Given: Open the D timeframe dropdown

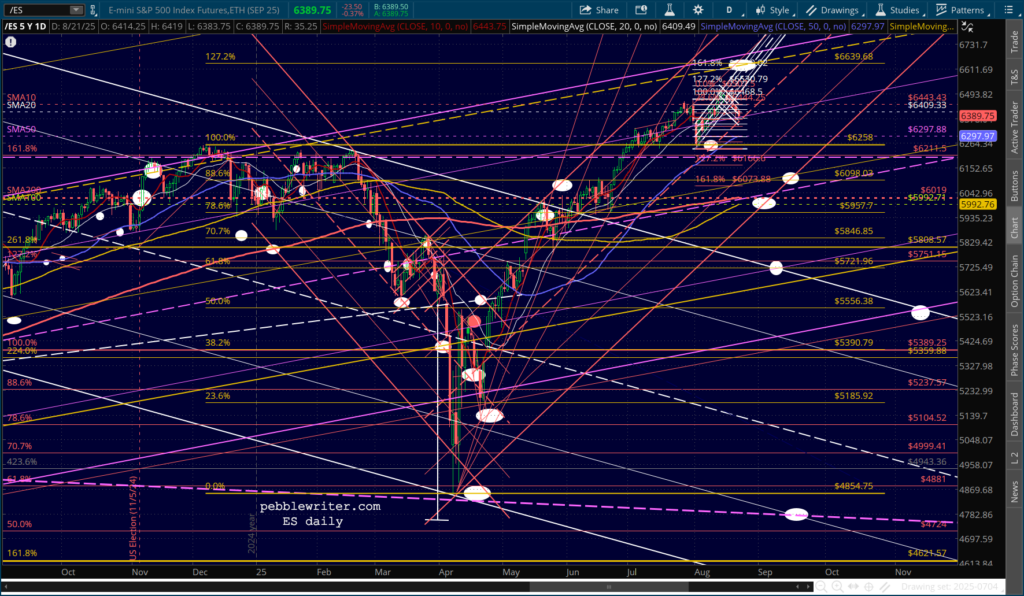Looking at the screenshot, I should (731, 10).
